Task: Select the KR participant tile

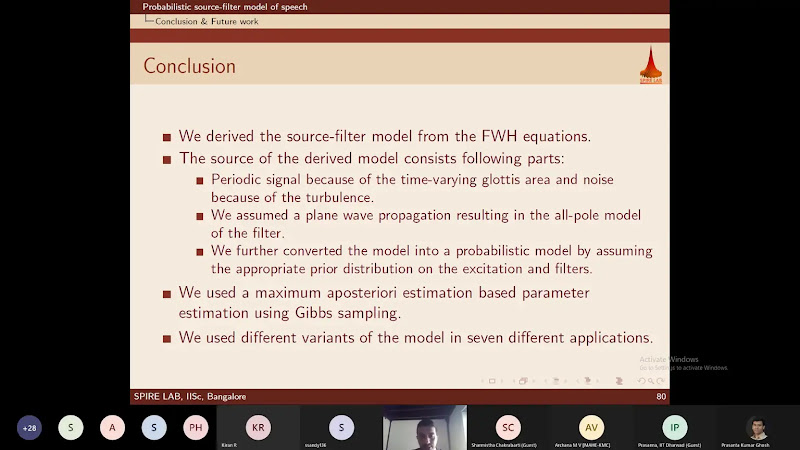Action: point(258,428)
